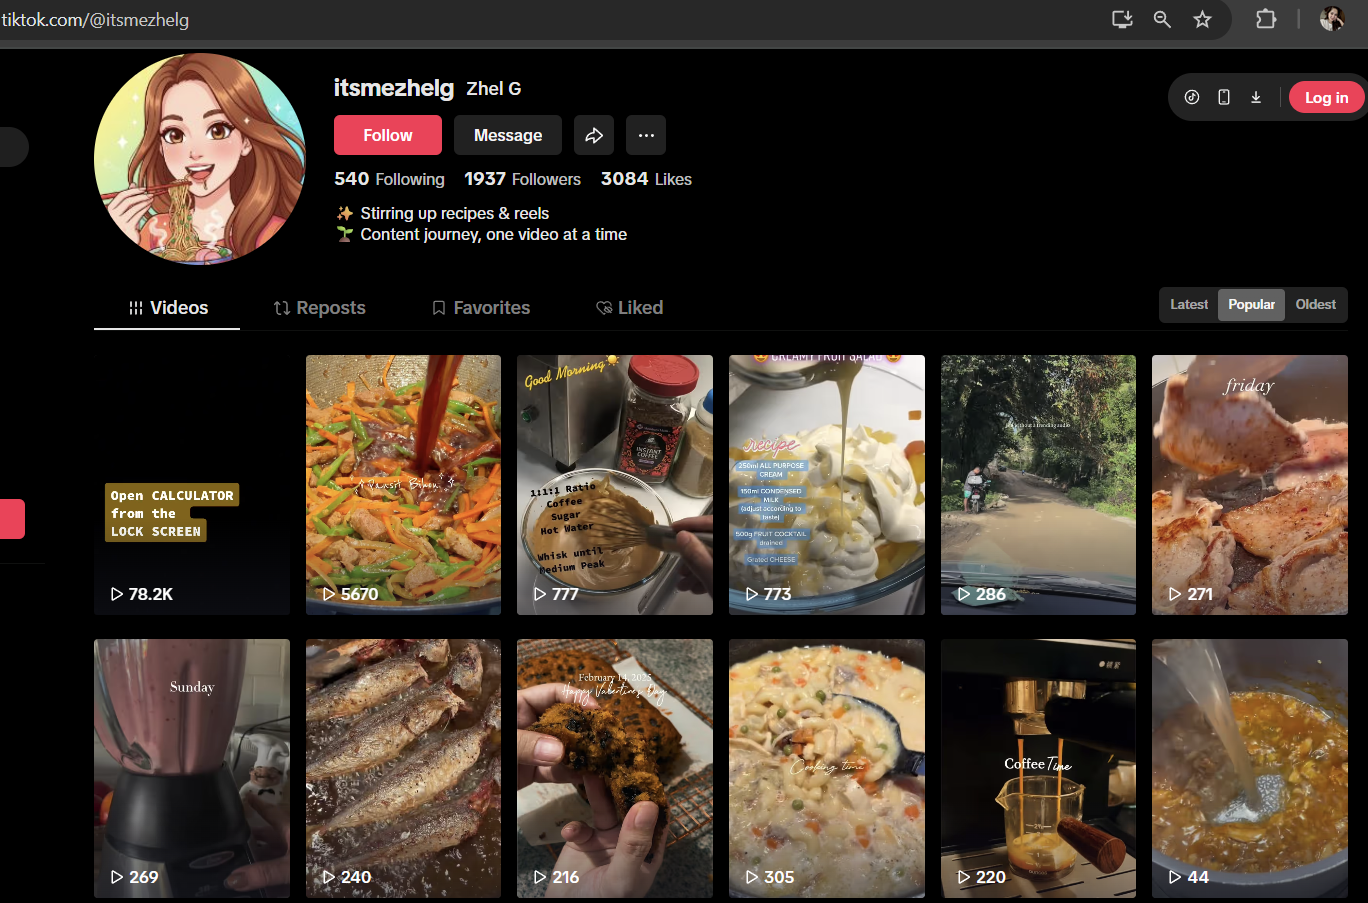Click the share arrow icon on profile
The image size is (1368, 903).
coord(594,135)
